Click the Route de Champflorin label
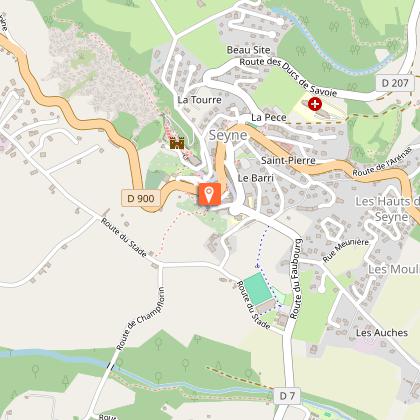 pyautogui.click(x=140, y=318)
